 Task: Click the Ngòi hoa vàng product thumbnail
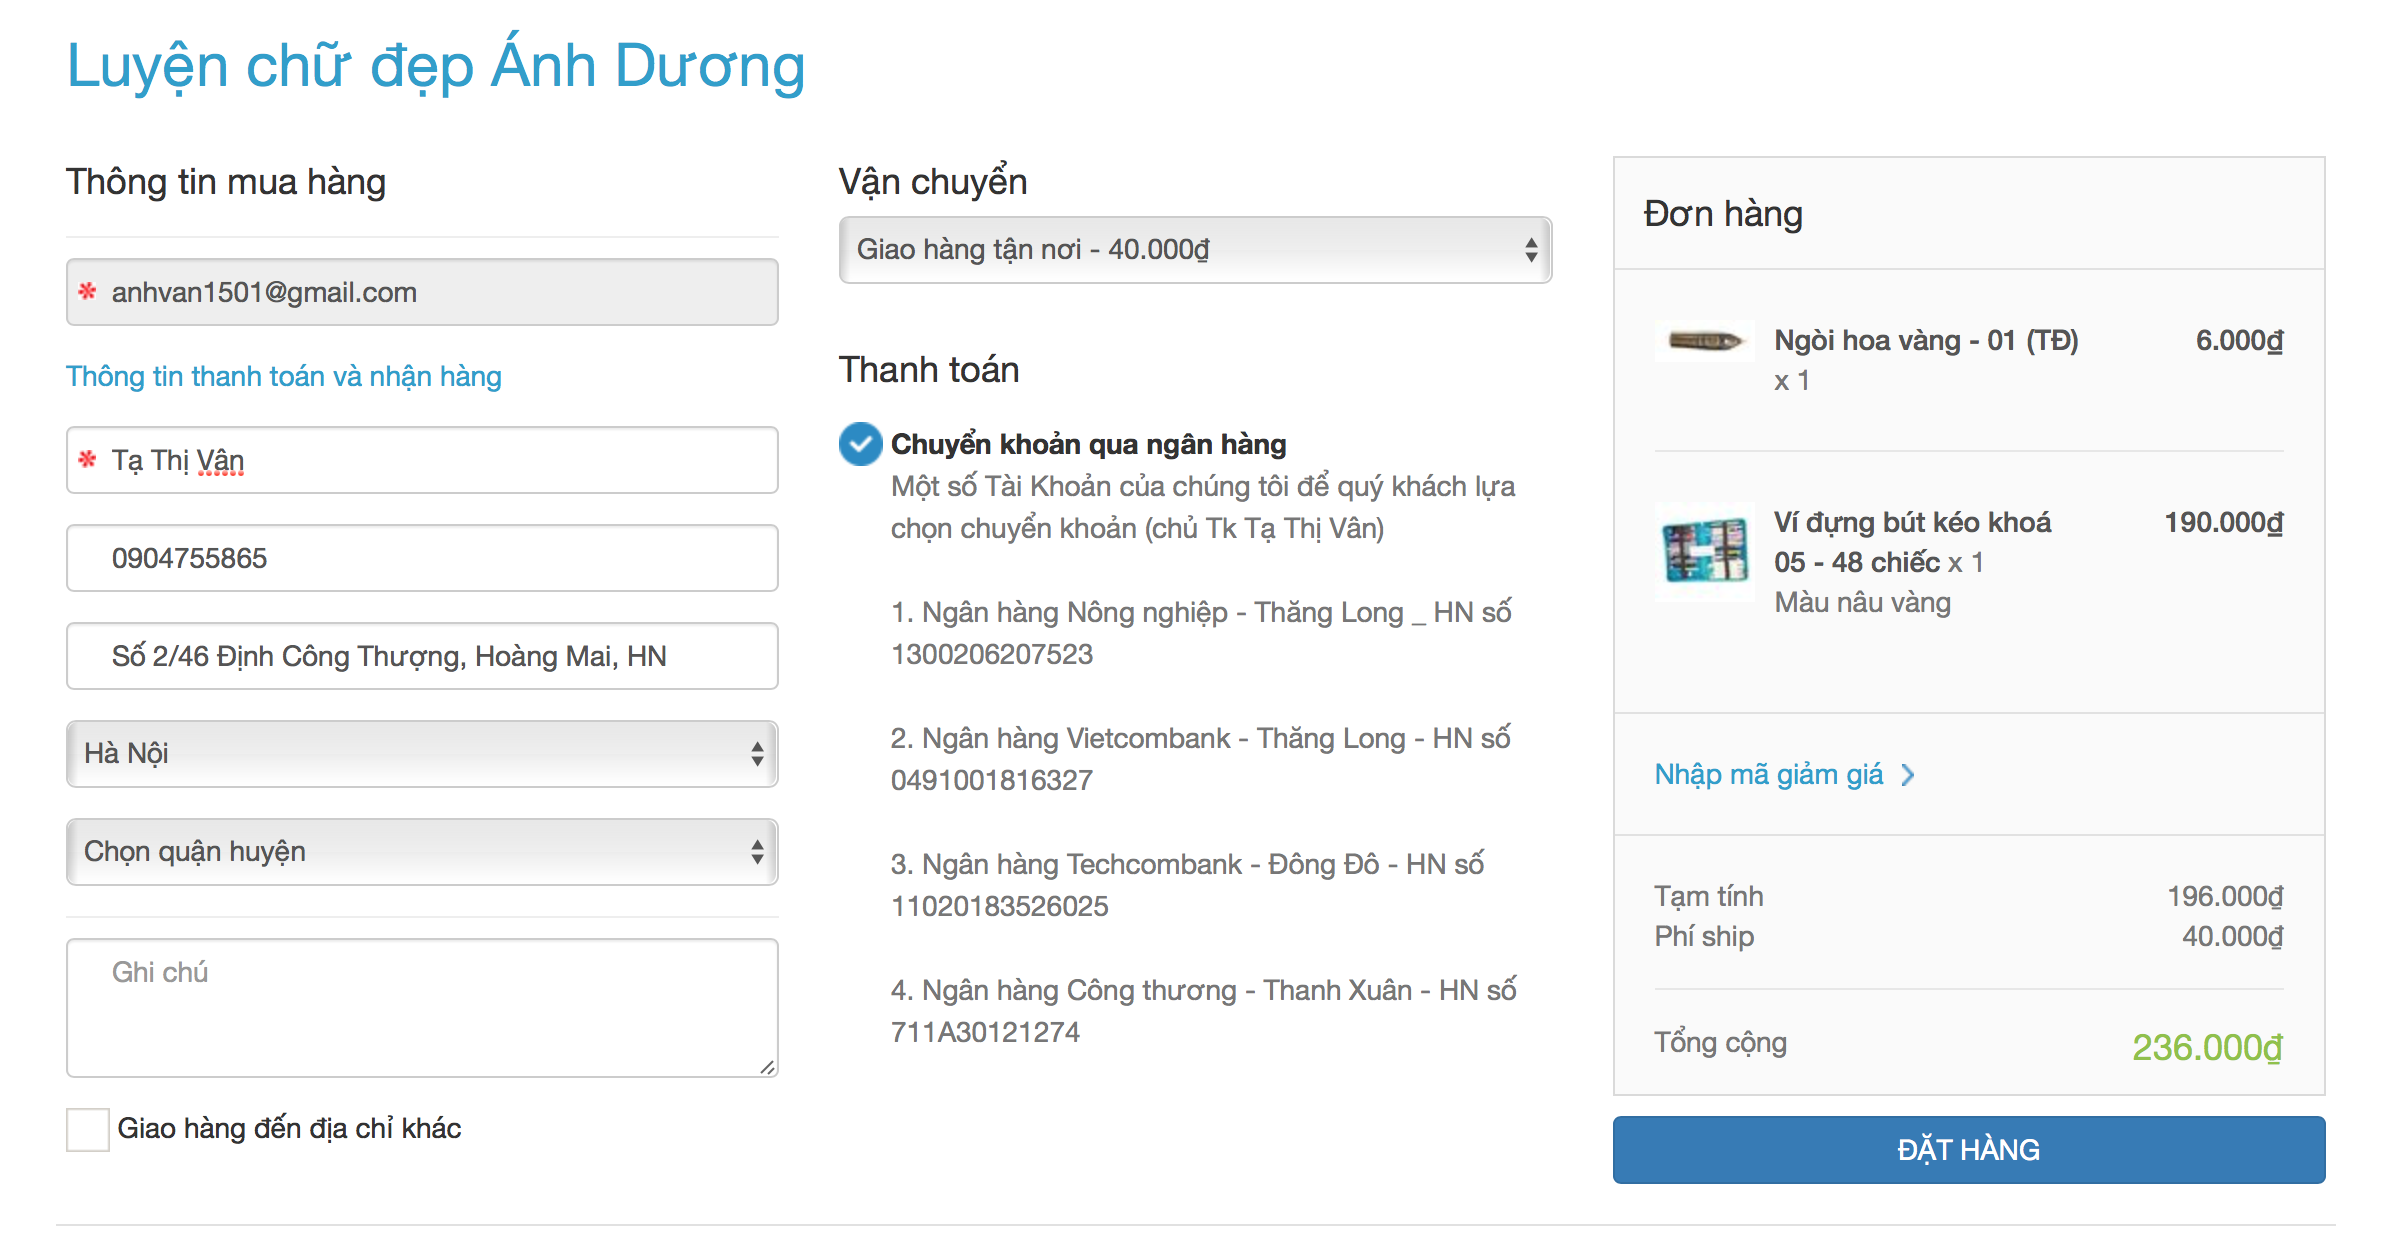[1704, 342]
